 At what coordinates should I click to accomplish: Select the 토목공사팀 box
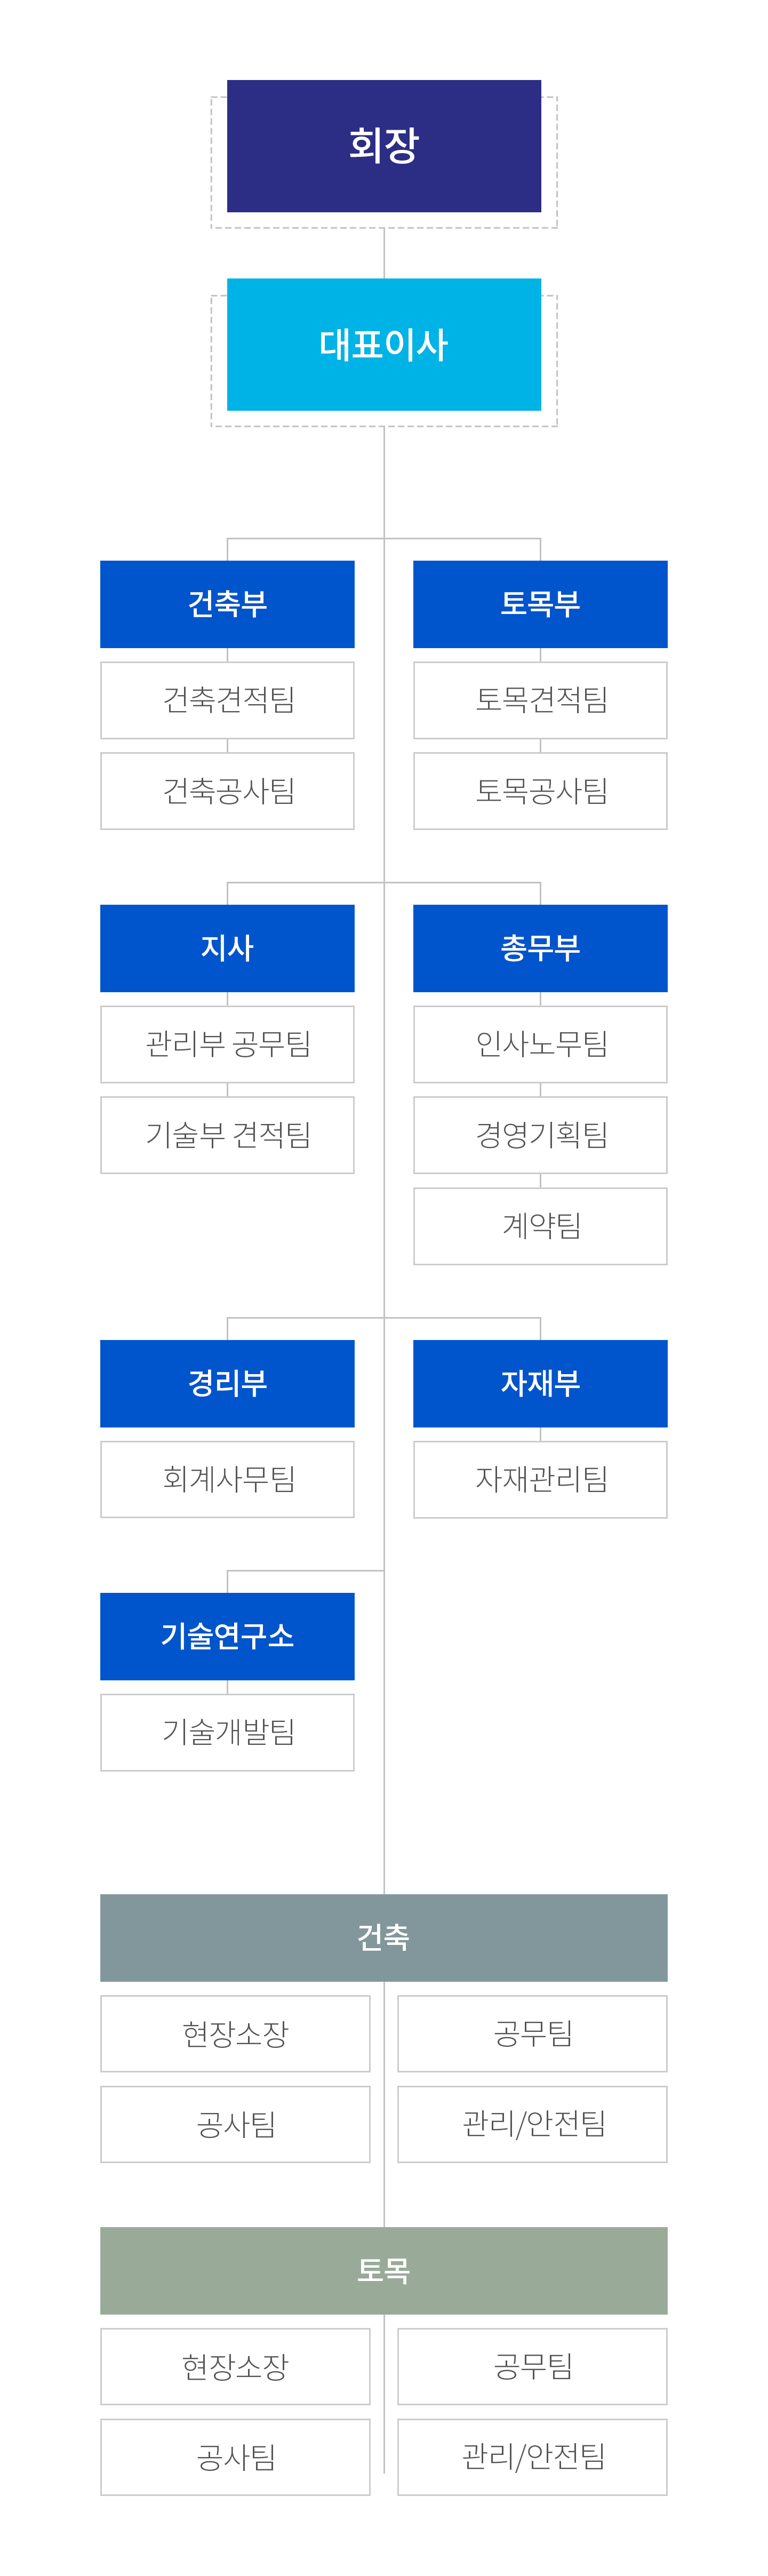(540, 791)
